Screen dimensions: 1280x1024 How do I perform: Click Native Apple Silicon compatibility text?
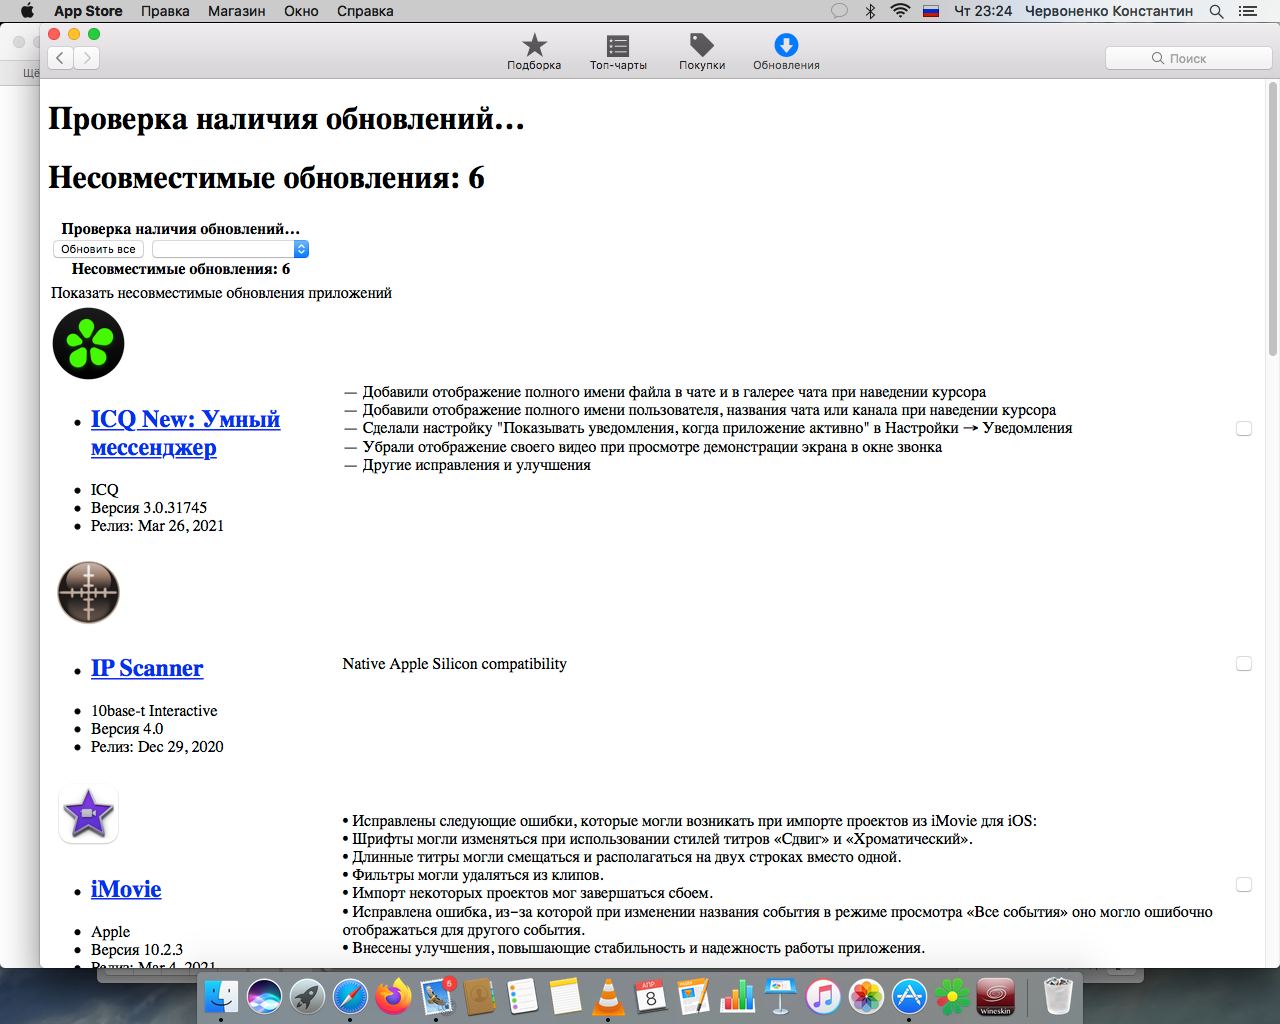click(x=454, y=663)
